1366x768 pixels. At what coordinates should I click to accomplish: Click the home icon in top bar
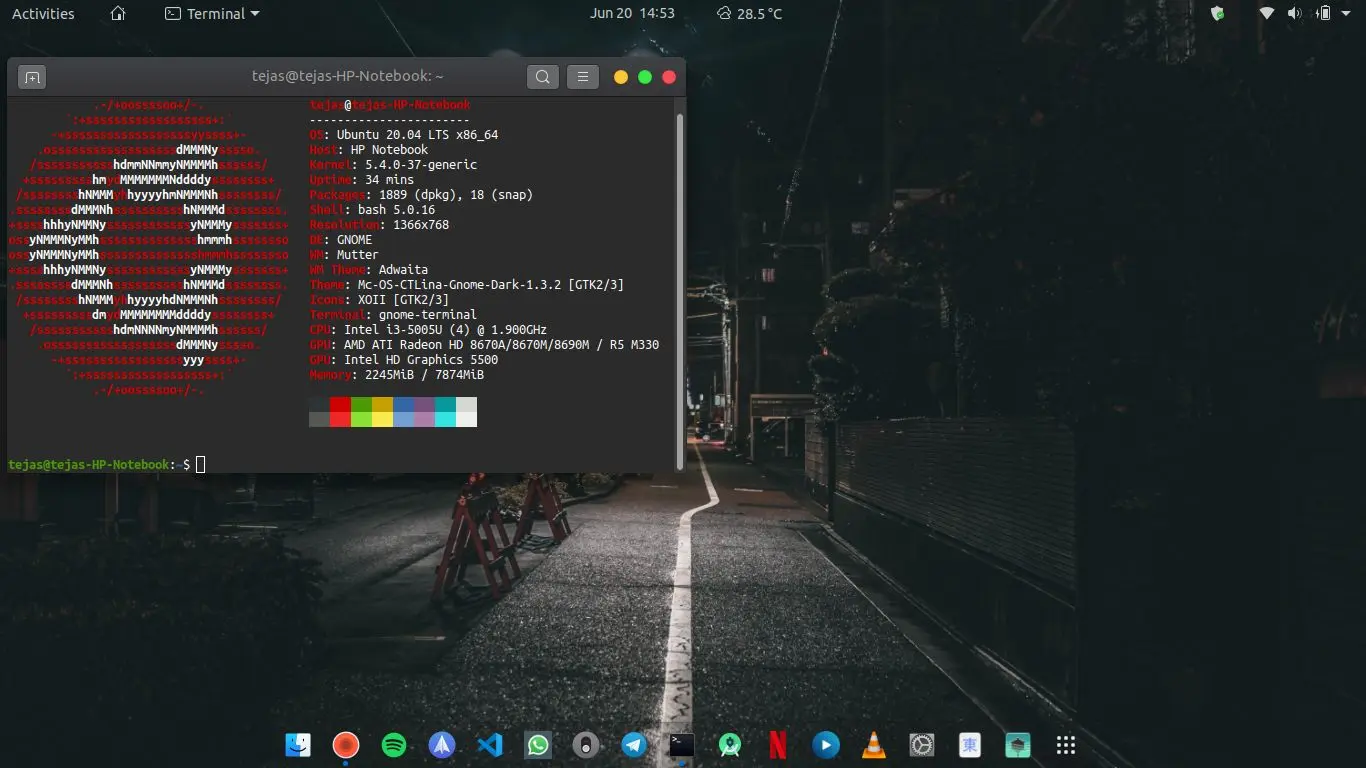pos(118,14)
